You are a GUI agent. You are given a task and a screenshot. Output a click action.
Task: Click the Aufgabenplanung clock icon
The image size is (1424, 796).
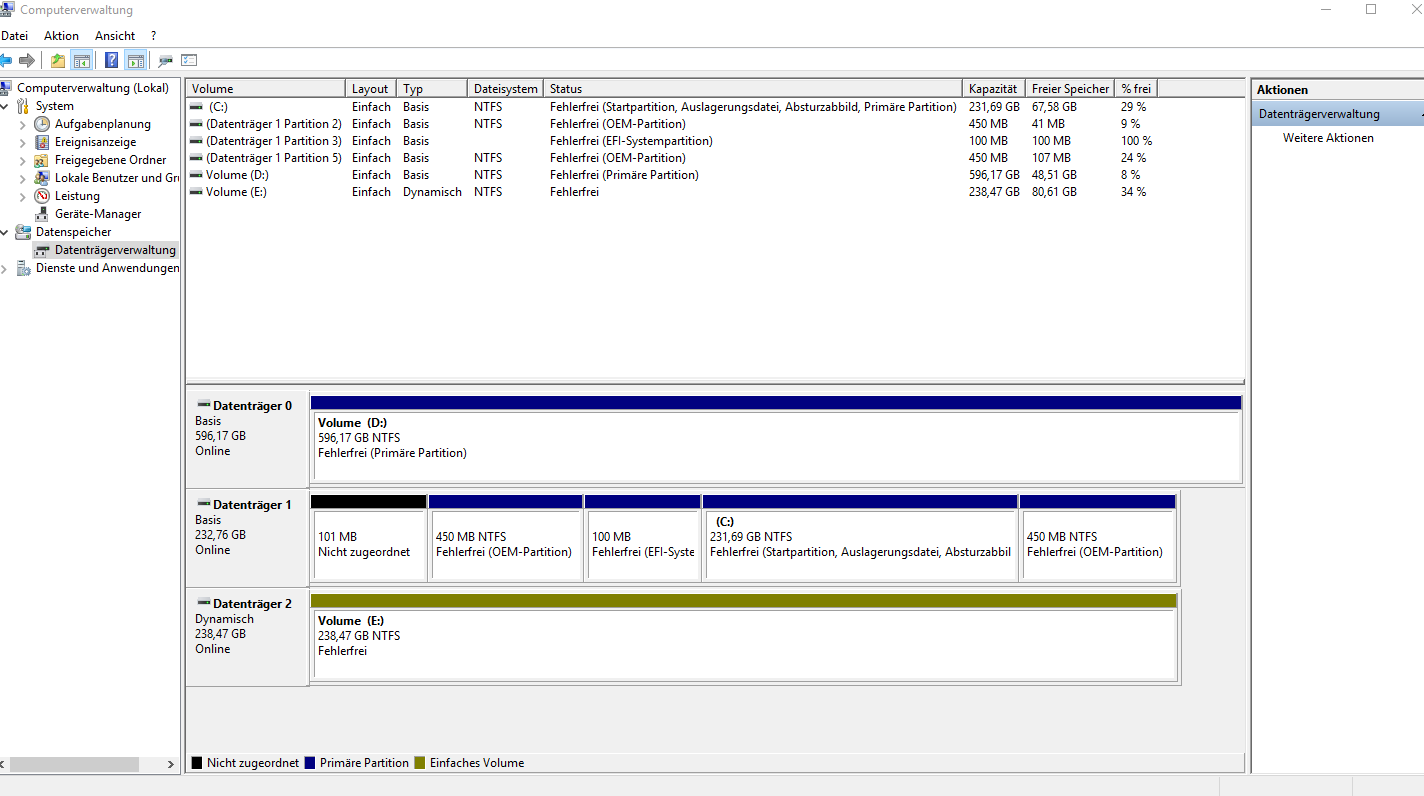click(x=42, y=124)
